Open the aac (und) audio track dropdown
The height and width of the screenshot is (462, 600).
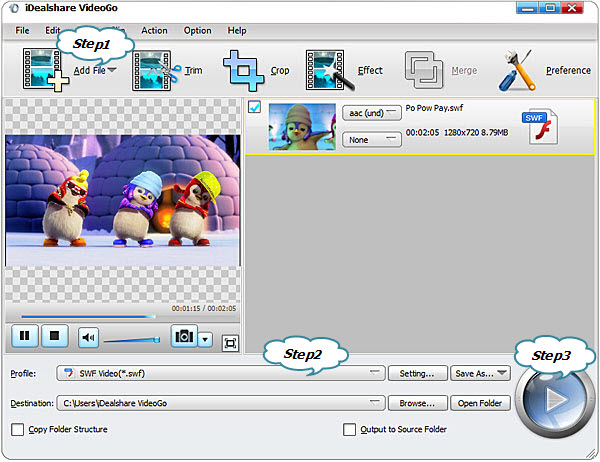[372, 113]
